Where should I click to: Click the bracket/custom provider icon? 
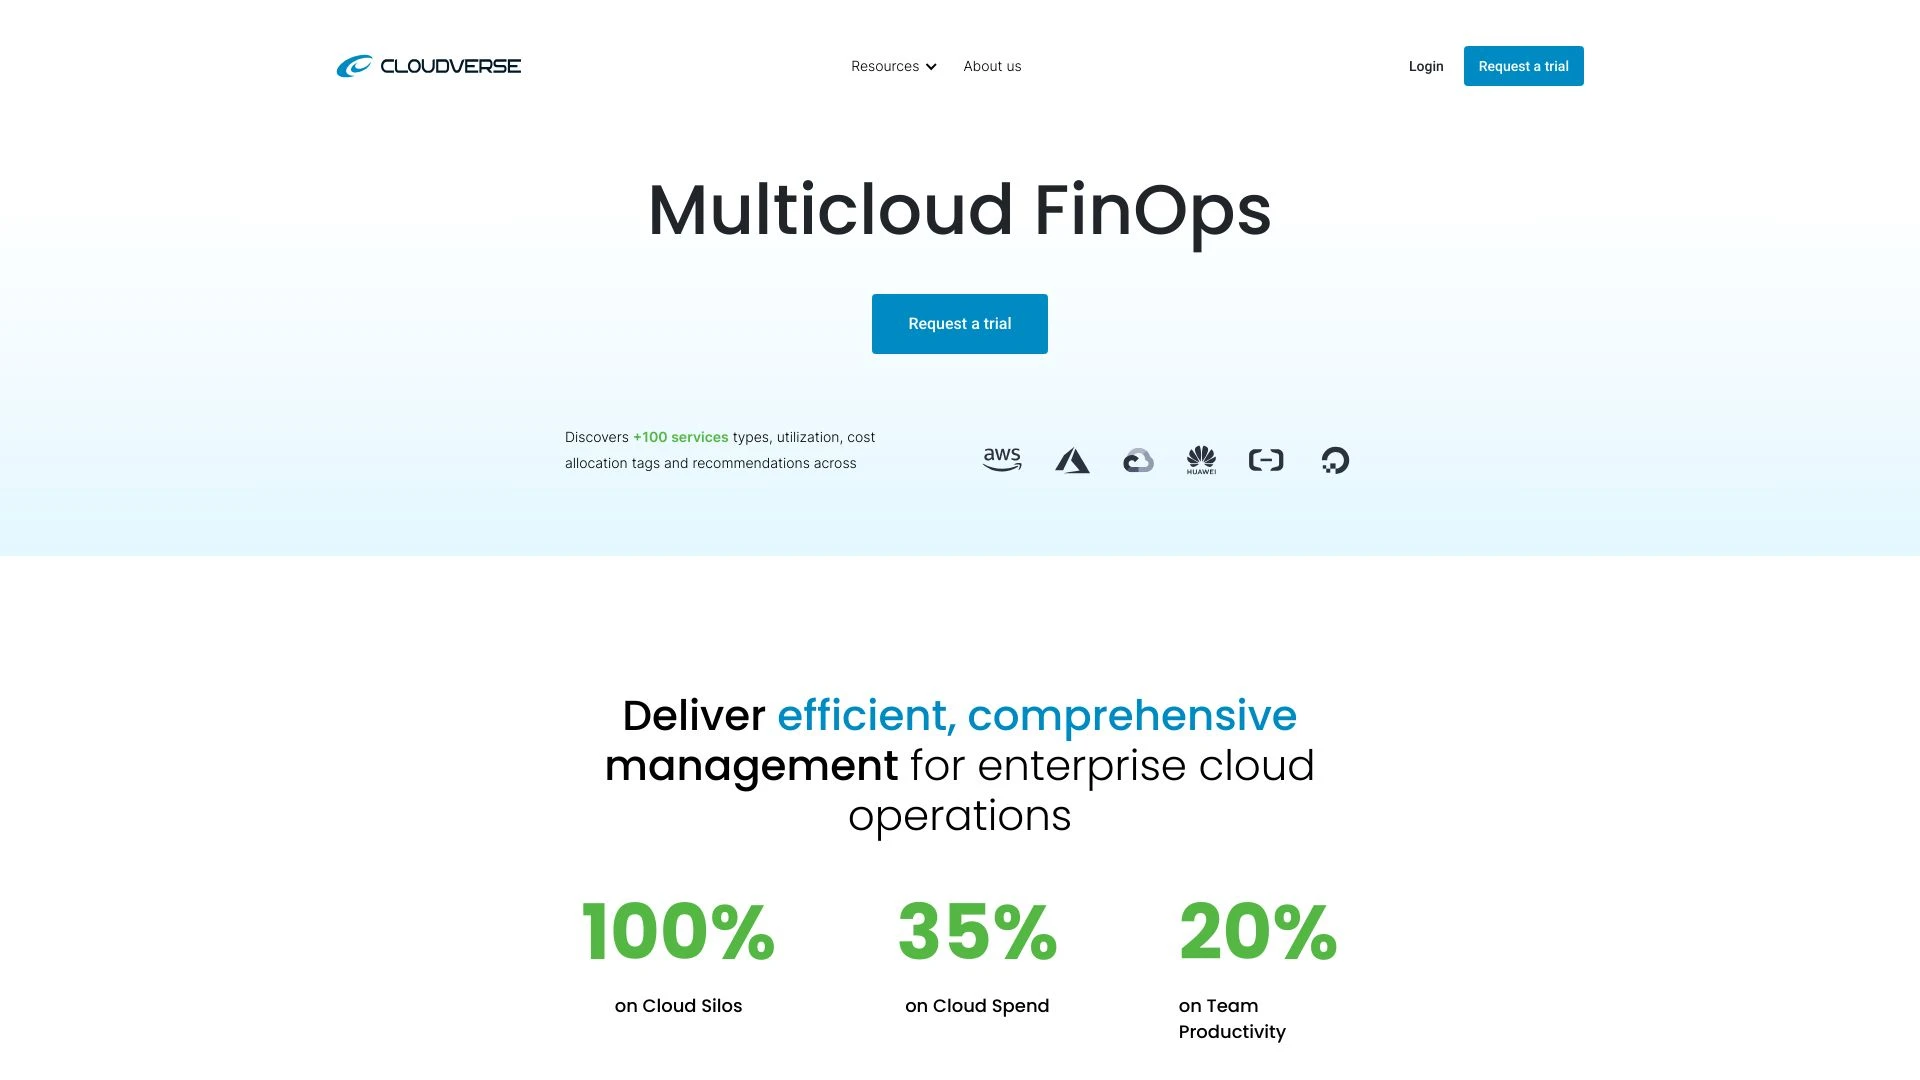click(1266, 459)
